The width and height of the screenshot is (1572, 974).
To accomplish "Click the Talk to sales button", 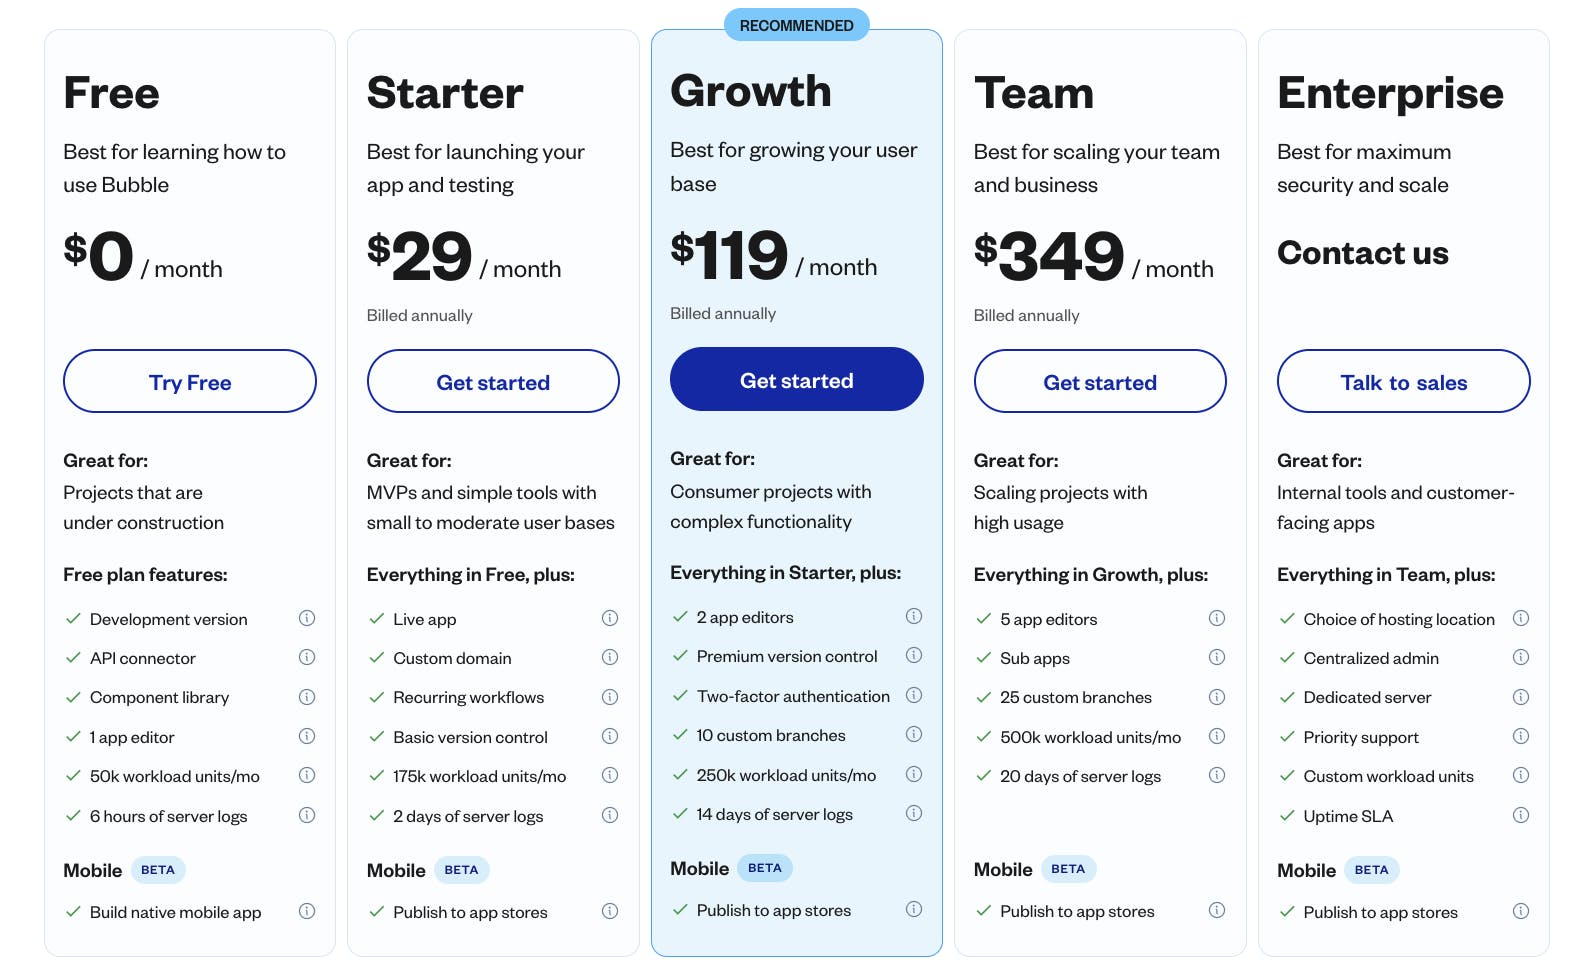I will (x=1404, y=381).
